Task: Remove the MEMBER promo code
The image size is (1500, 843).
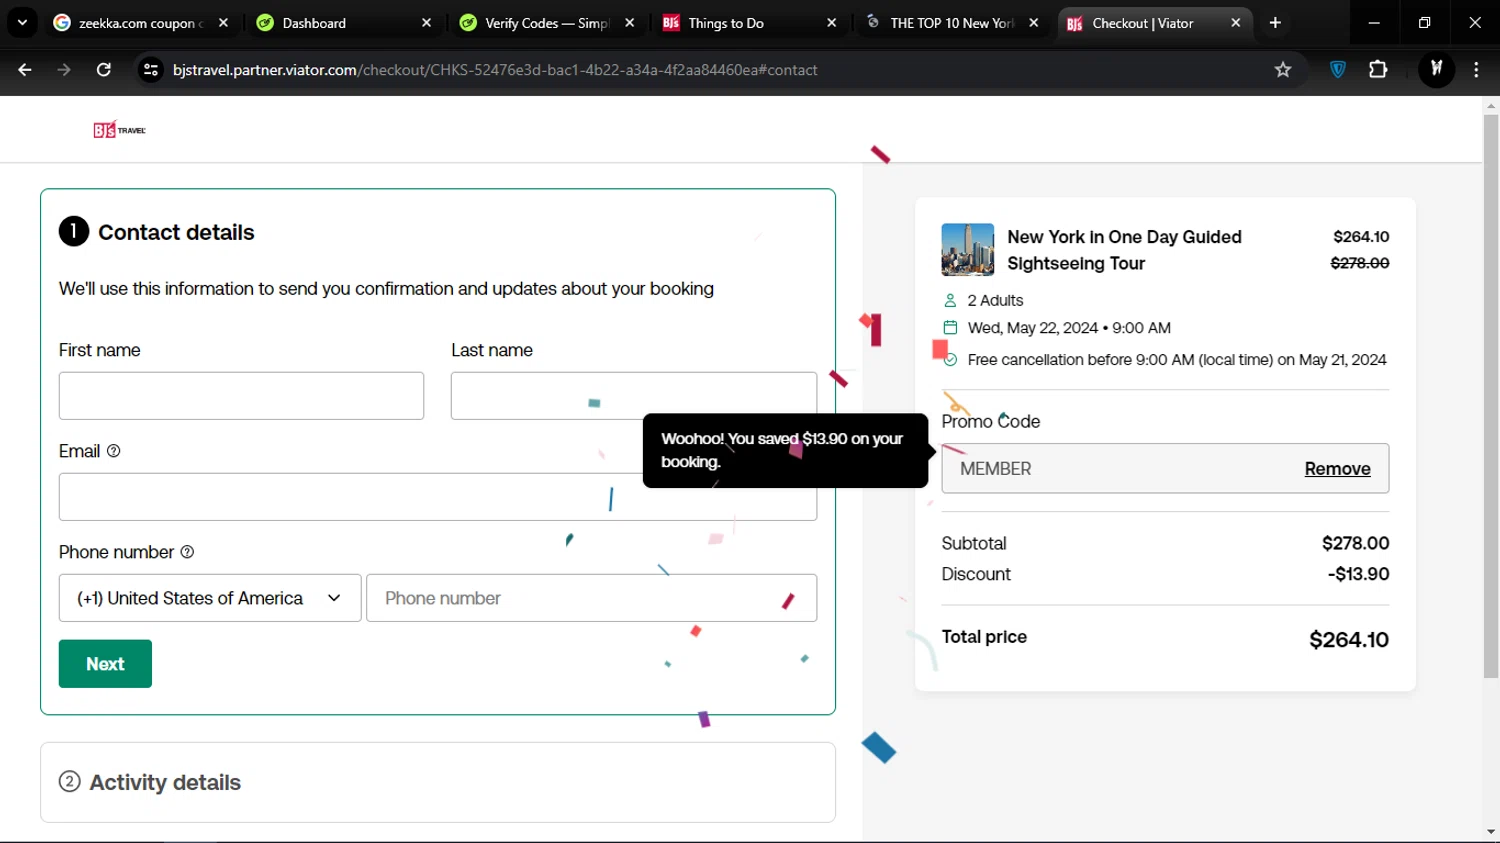Action: [x=1337, y=469]
